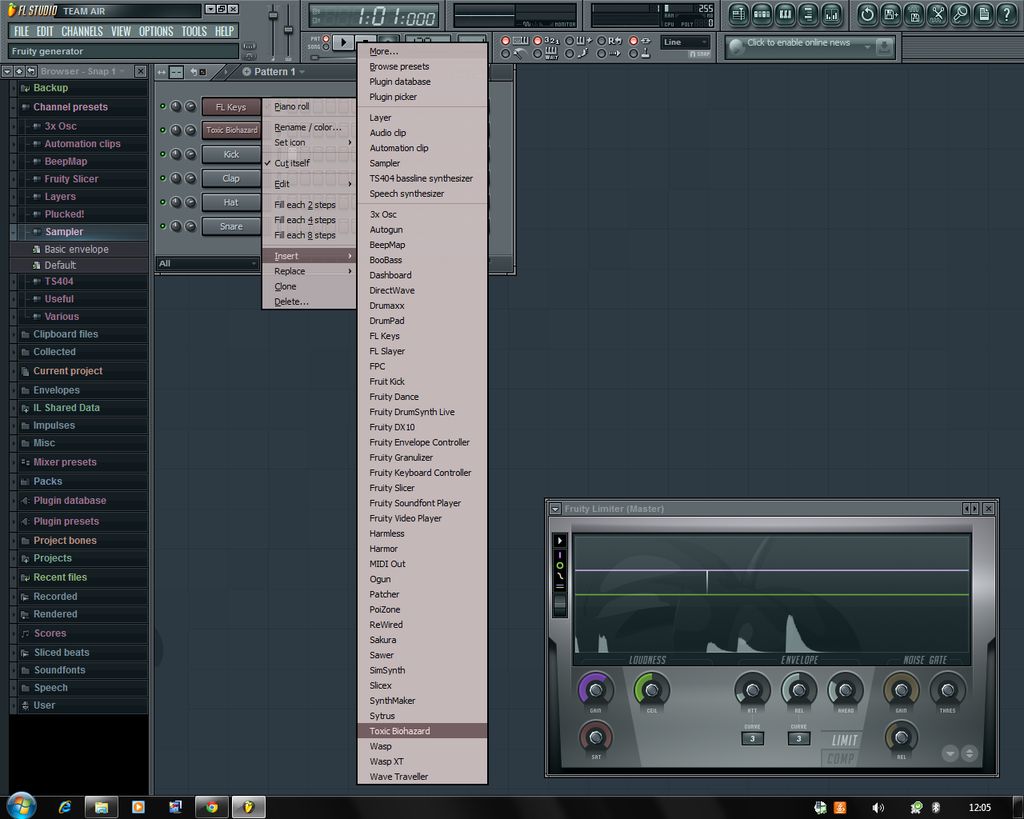Click the Undo icon in the shortcut toolbar
Image resolution: width=1024 pixels, height=819 pixels.
tap(868, 15)
